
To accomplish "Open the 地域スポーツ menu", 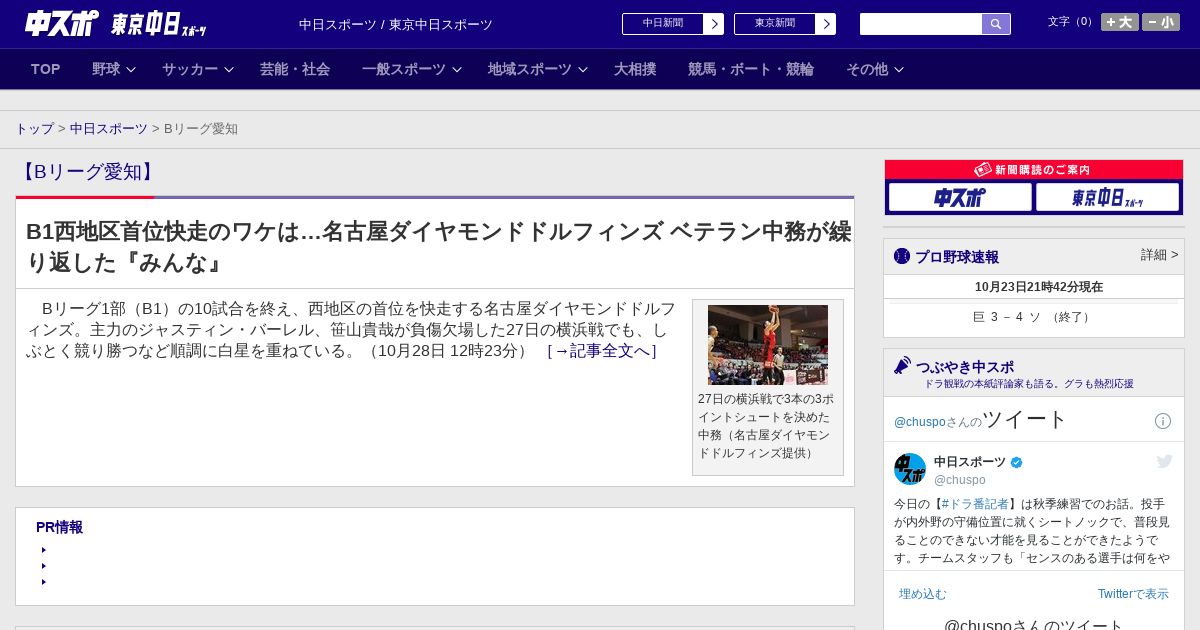I will pos(530,69).
